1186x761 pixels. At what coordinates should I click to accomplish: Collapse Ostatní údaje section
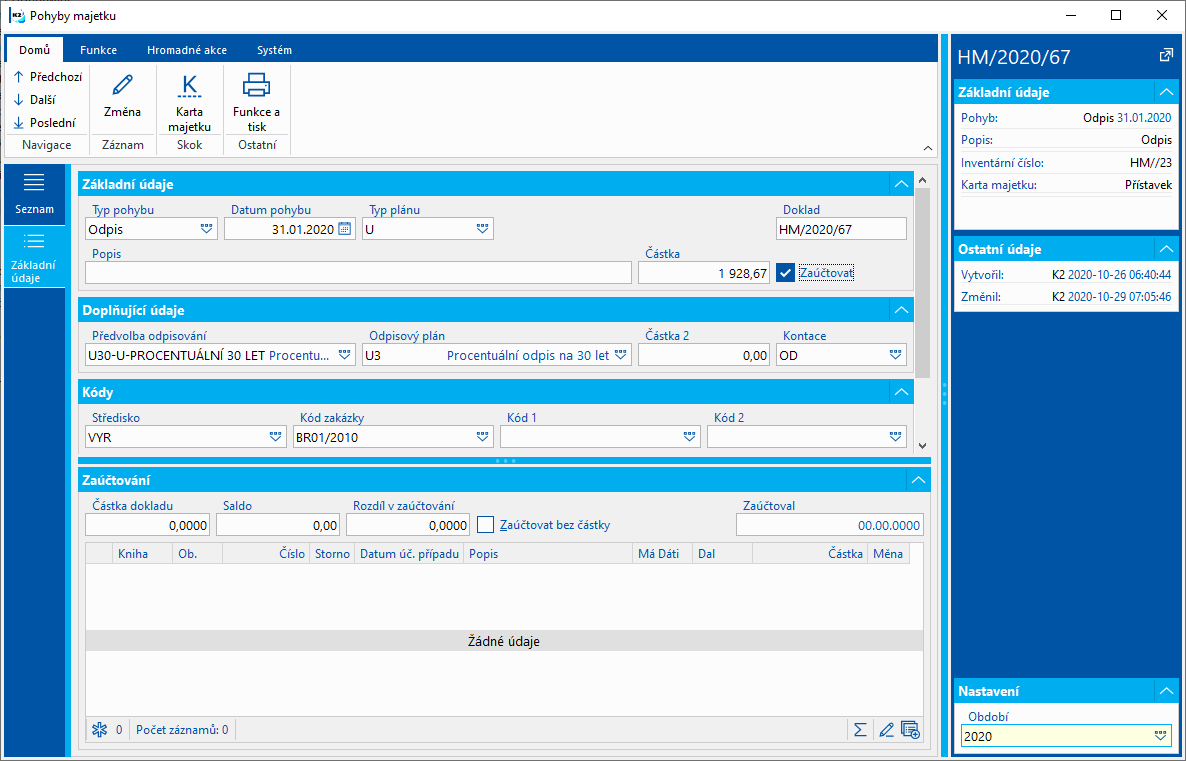pos(1166,249)
